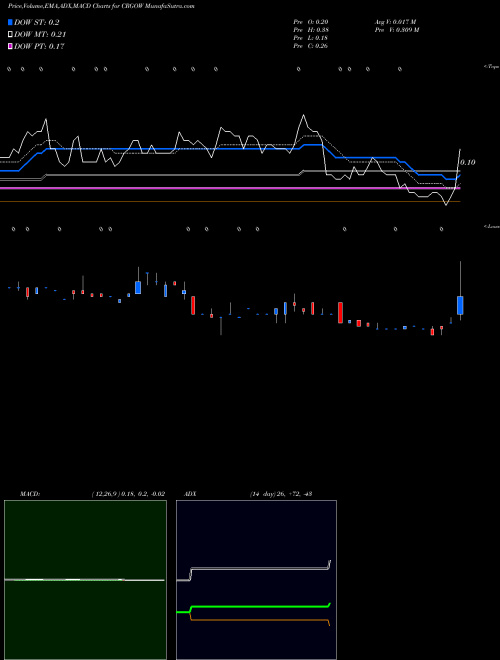The width and height of the screenshot is (500, 660).
Task: Click the 'Avg V: 0.017 M' volume text
Action: click(x=396, y=22)
